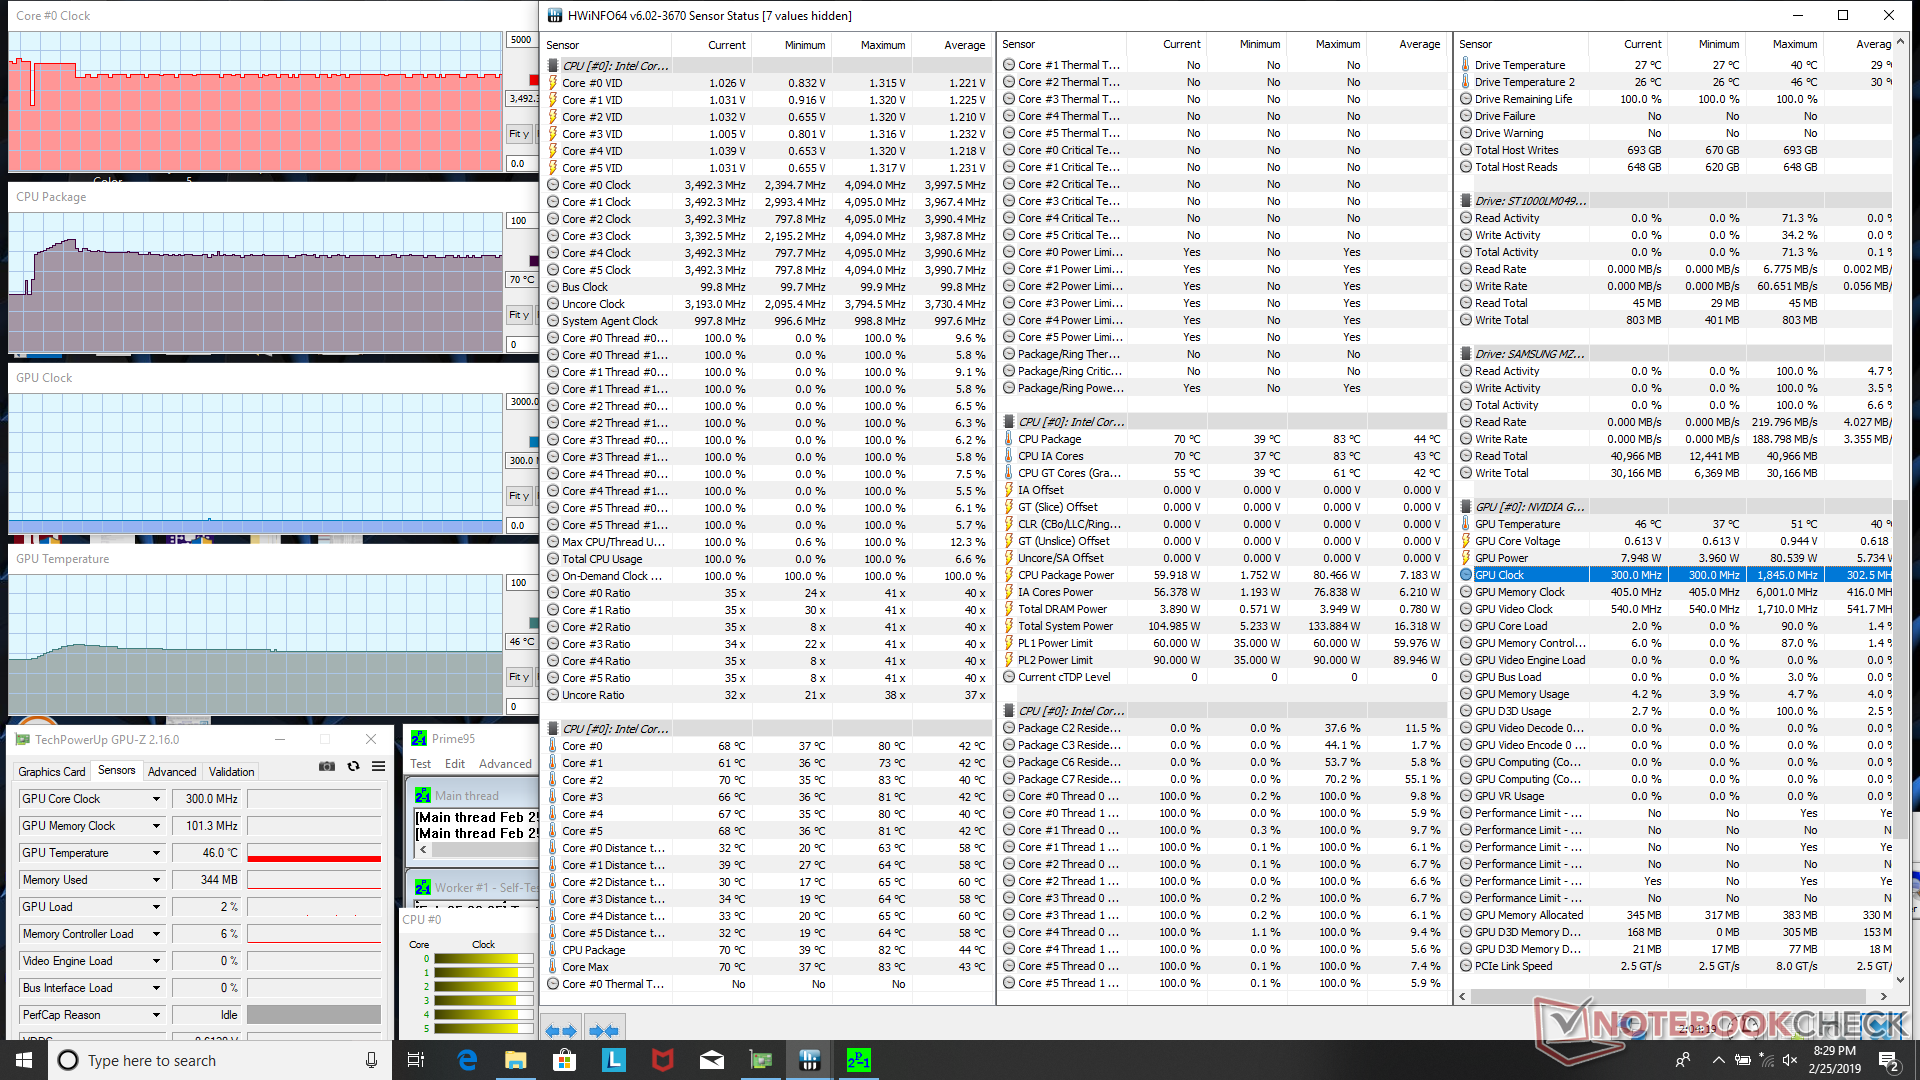Open Prime95 Advanced menu

[505, 764]
